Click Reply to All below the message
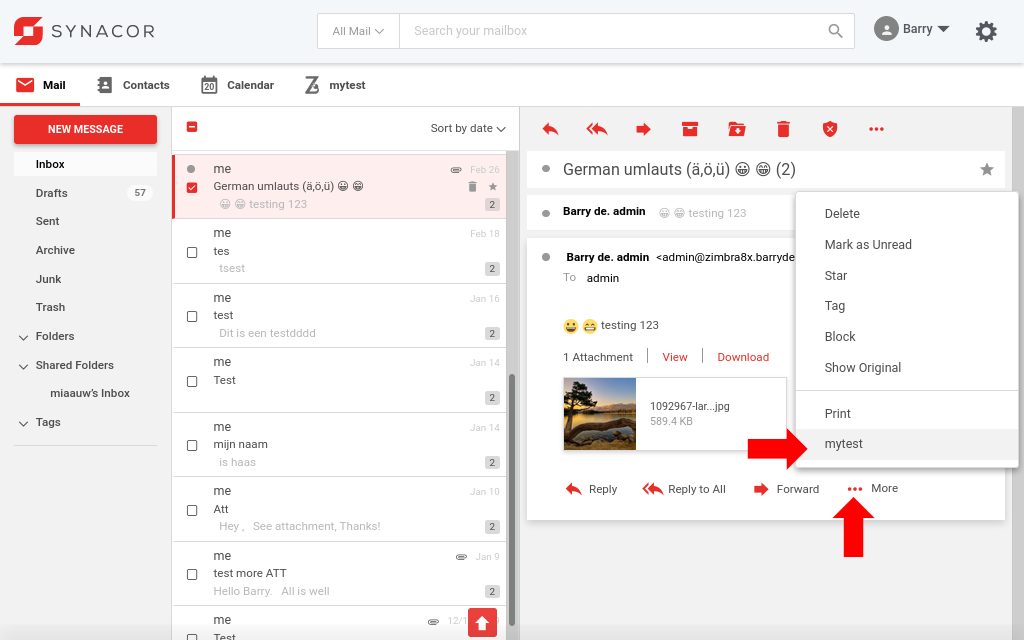The image size is (1024, 640). 684,489
